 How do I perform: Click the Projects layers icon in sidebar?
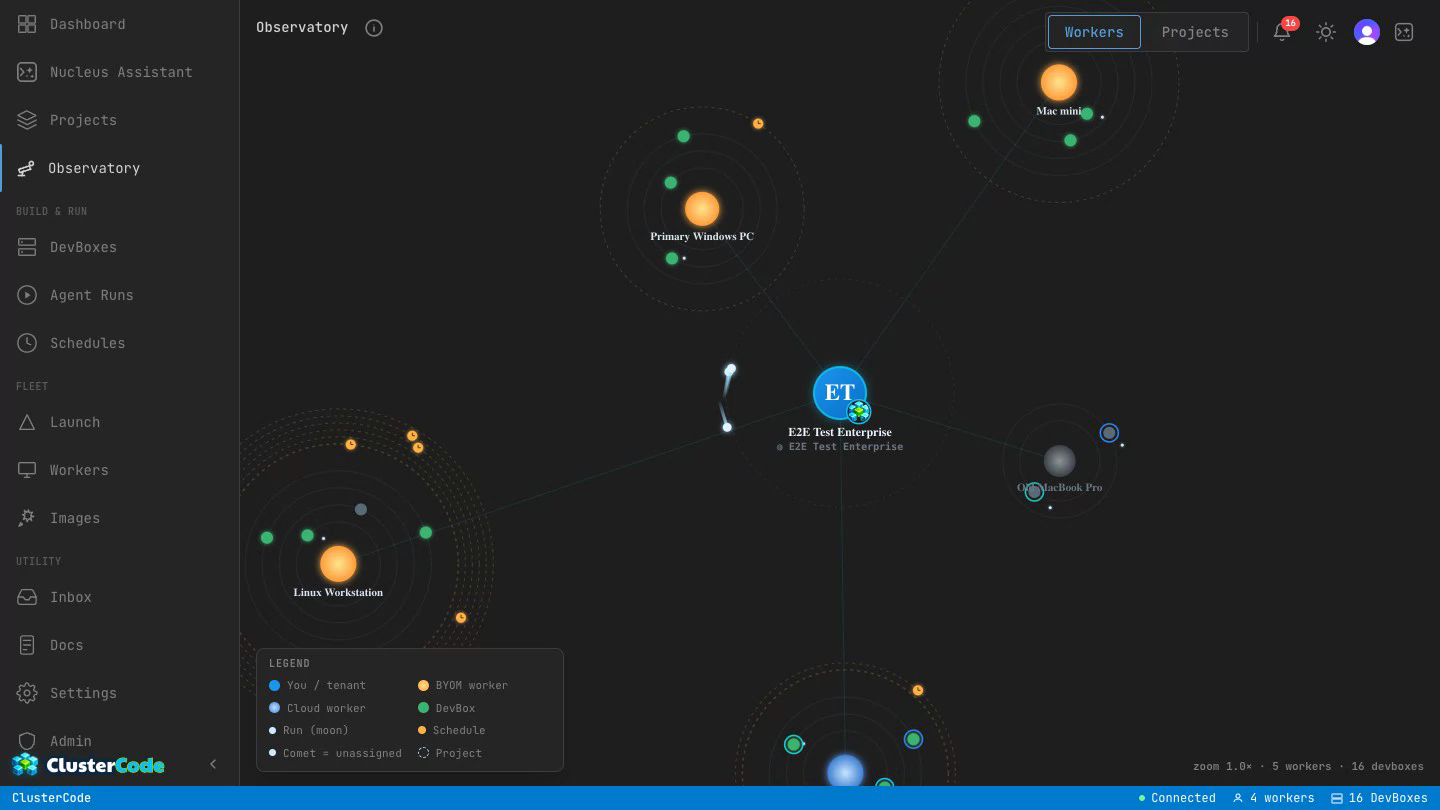27,120
